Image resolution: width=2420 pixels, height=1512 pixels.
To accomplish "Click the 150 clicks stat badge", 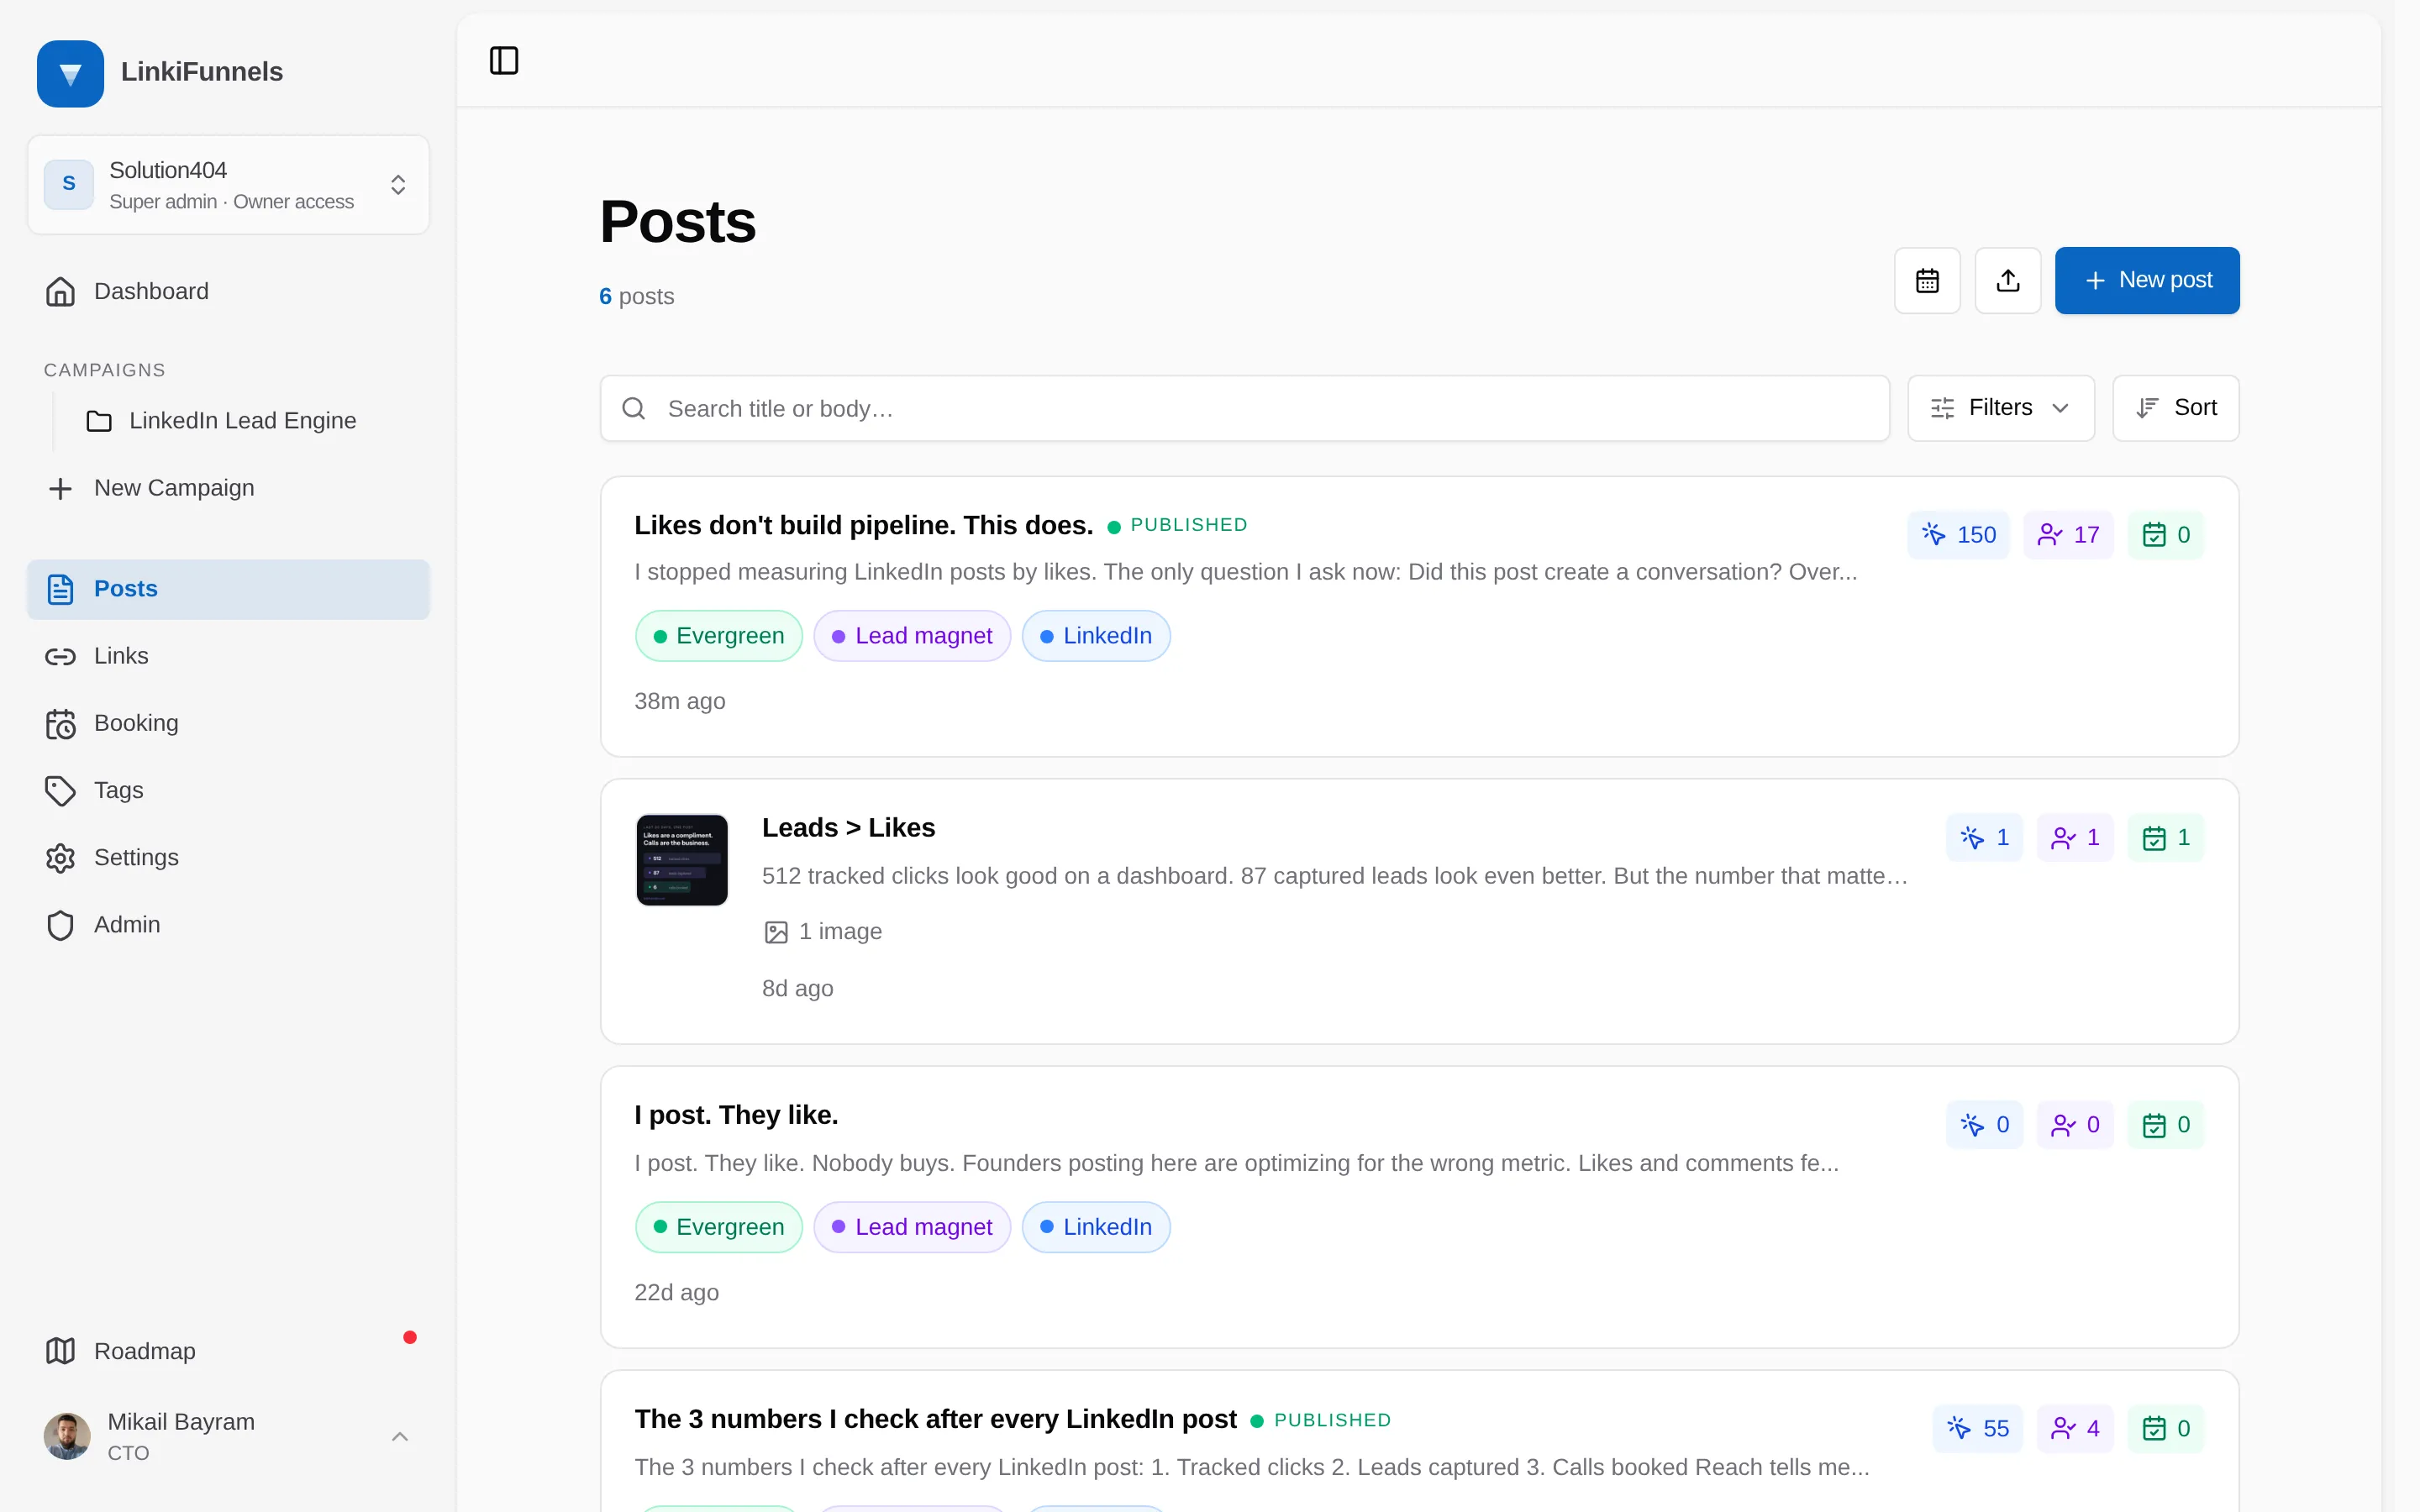I will (1958, 535).
